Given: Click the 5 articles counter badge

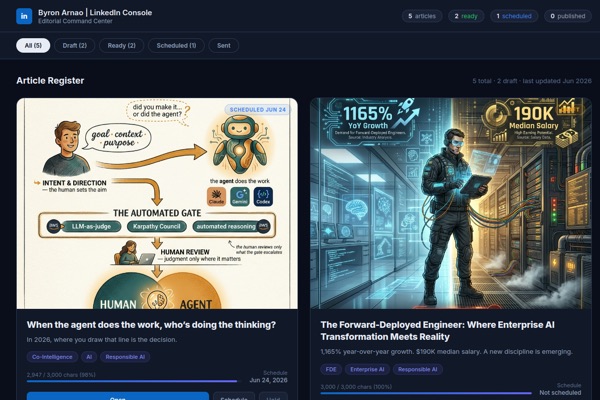Looking at the screenshot, I should pyautogui.click(x=422, y=16).
